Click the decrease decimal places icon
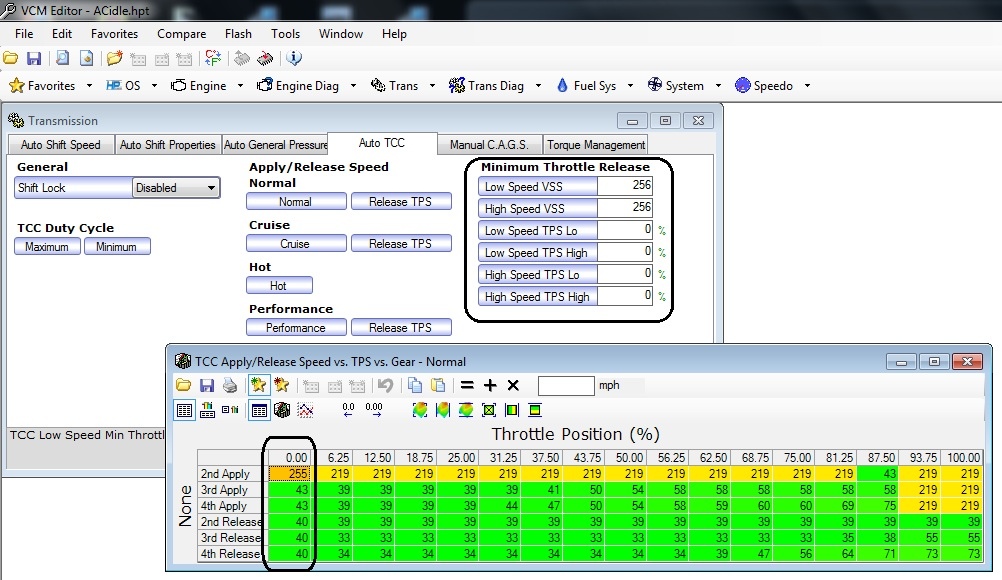Screen dimensions: 1002x580 tap(348, 410)
